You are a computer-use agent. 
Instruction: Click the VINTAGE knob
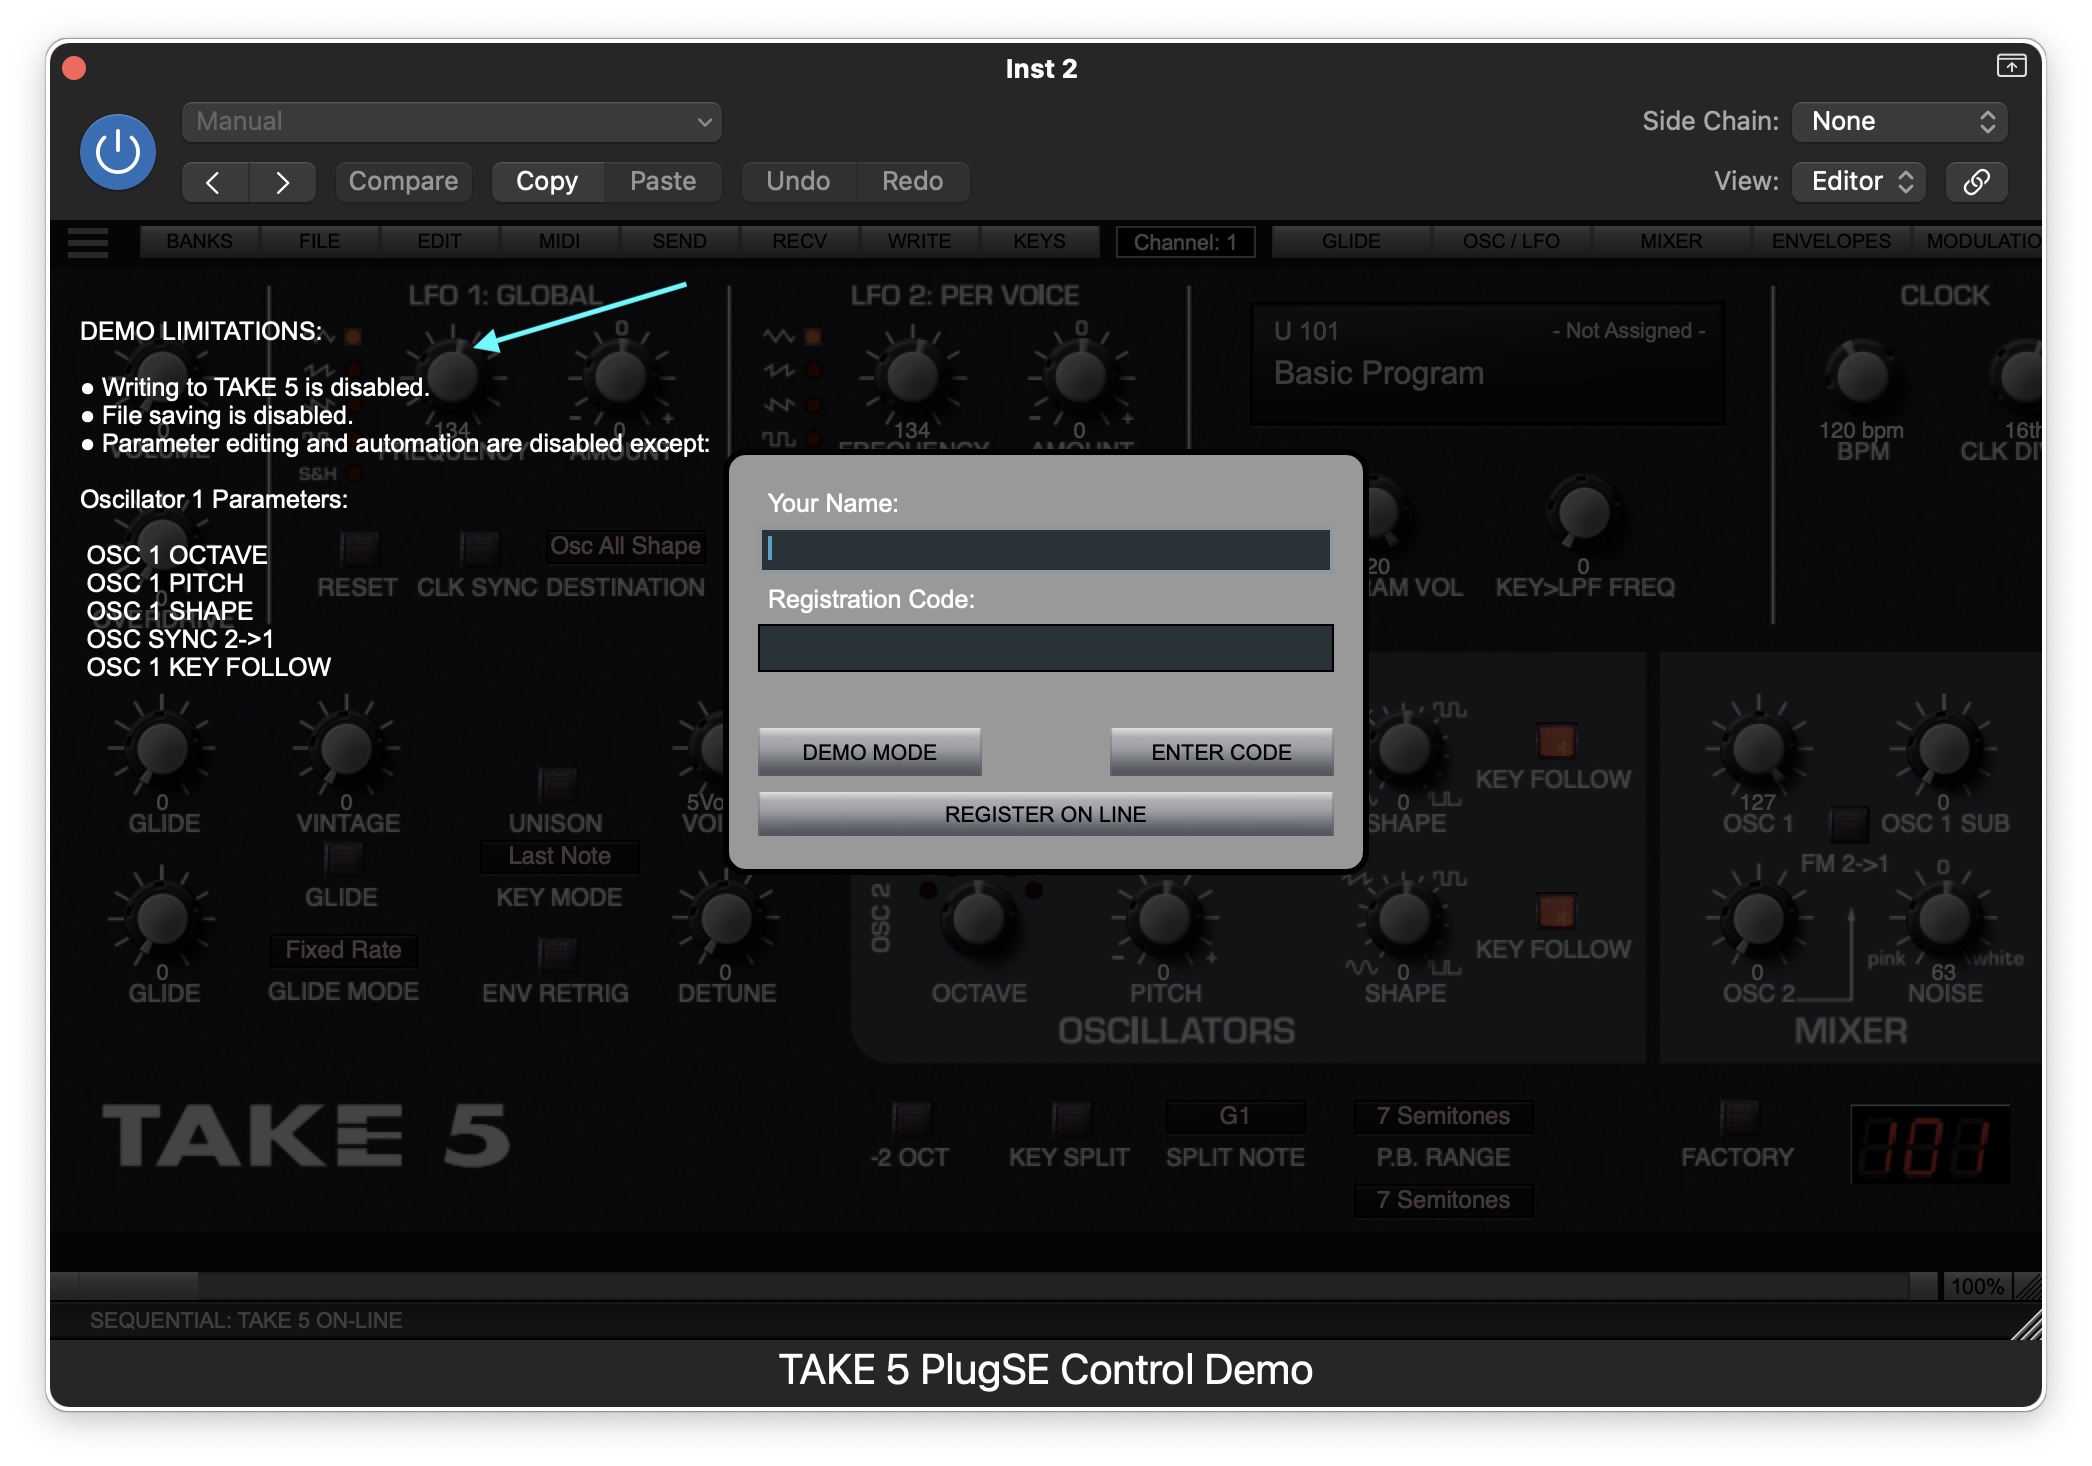point(346,748)
